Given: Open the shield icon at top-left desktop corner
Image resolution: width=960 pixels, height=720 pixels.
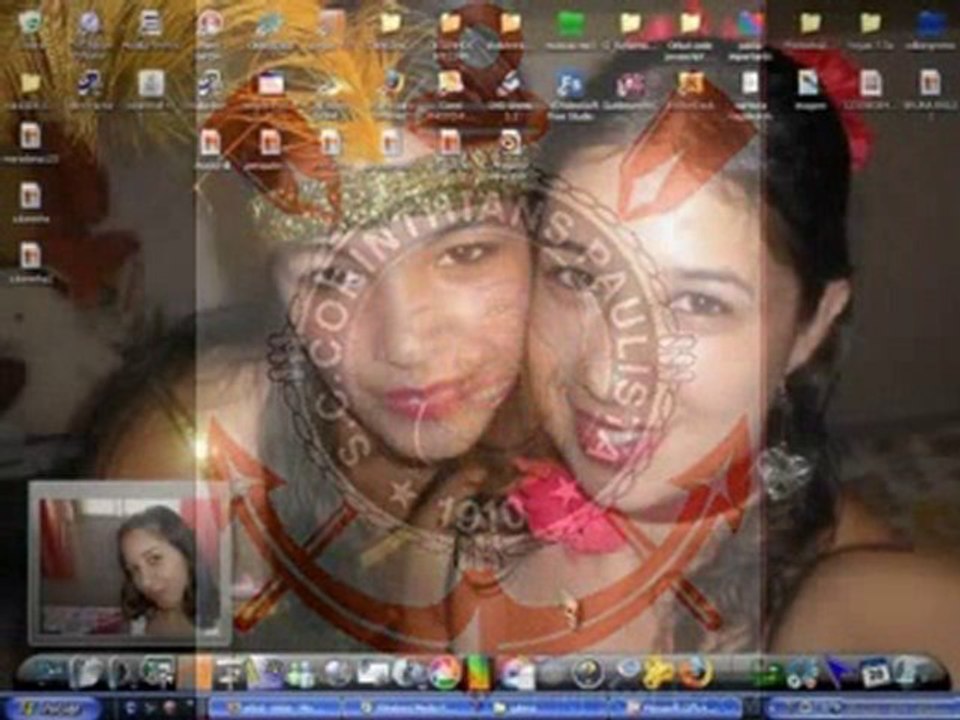Looking at the screenshot, I should 31,24.
